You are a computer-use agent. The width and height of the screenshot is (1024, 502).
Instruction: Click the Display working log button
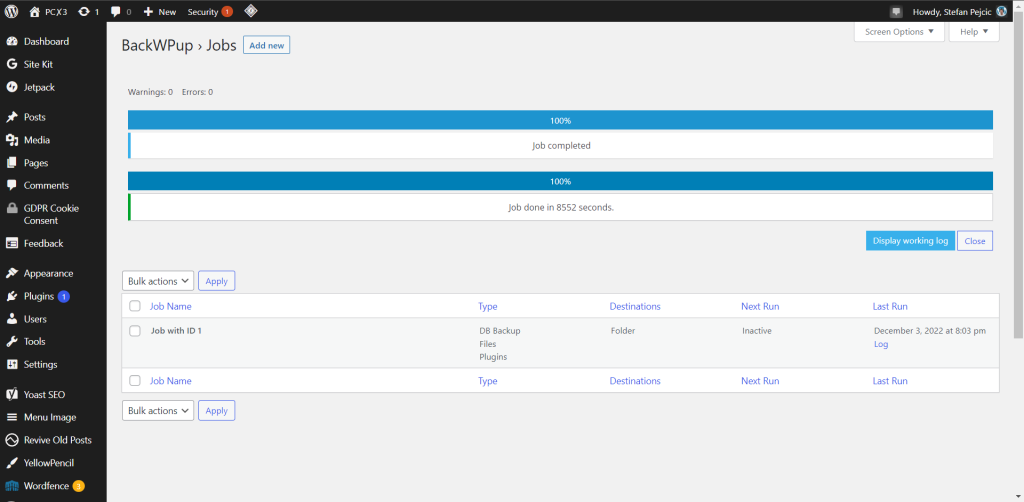coord(910,240)
